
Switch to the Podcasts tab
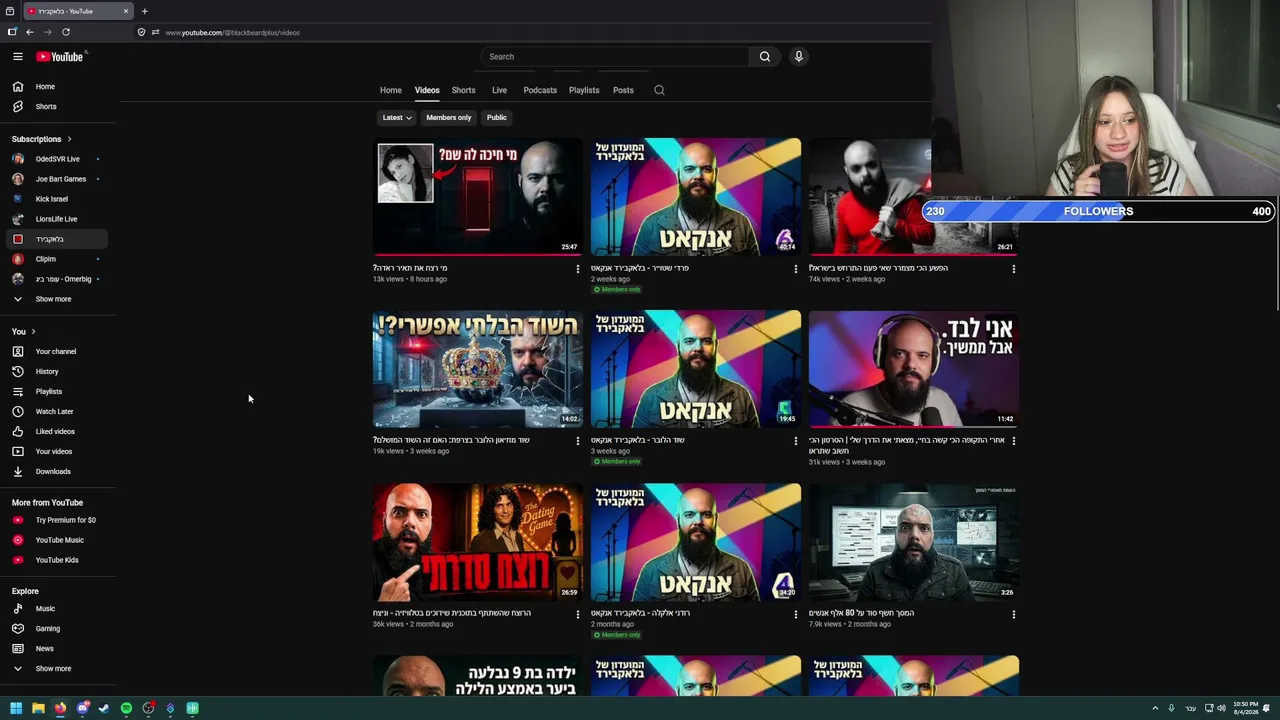pyautogui.click(x=540, y=90)
